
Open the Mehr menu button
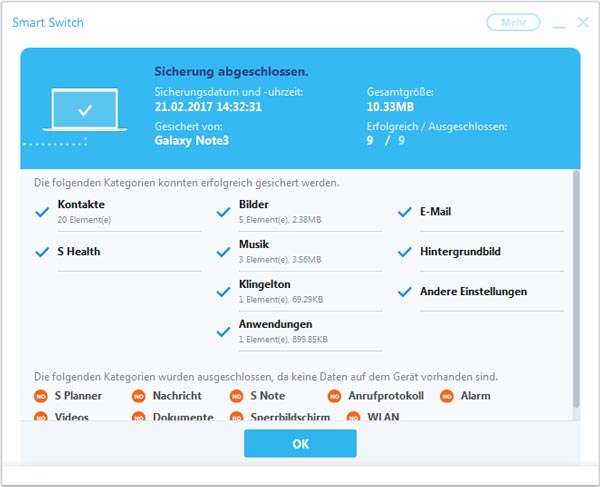(x=513, y=22)
